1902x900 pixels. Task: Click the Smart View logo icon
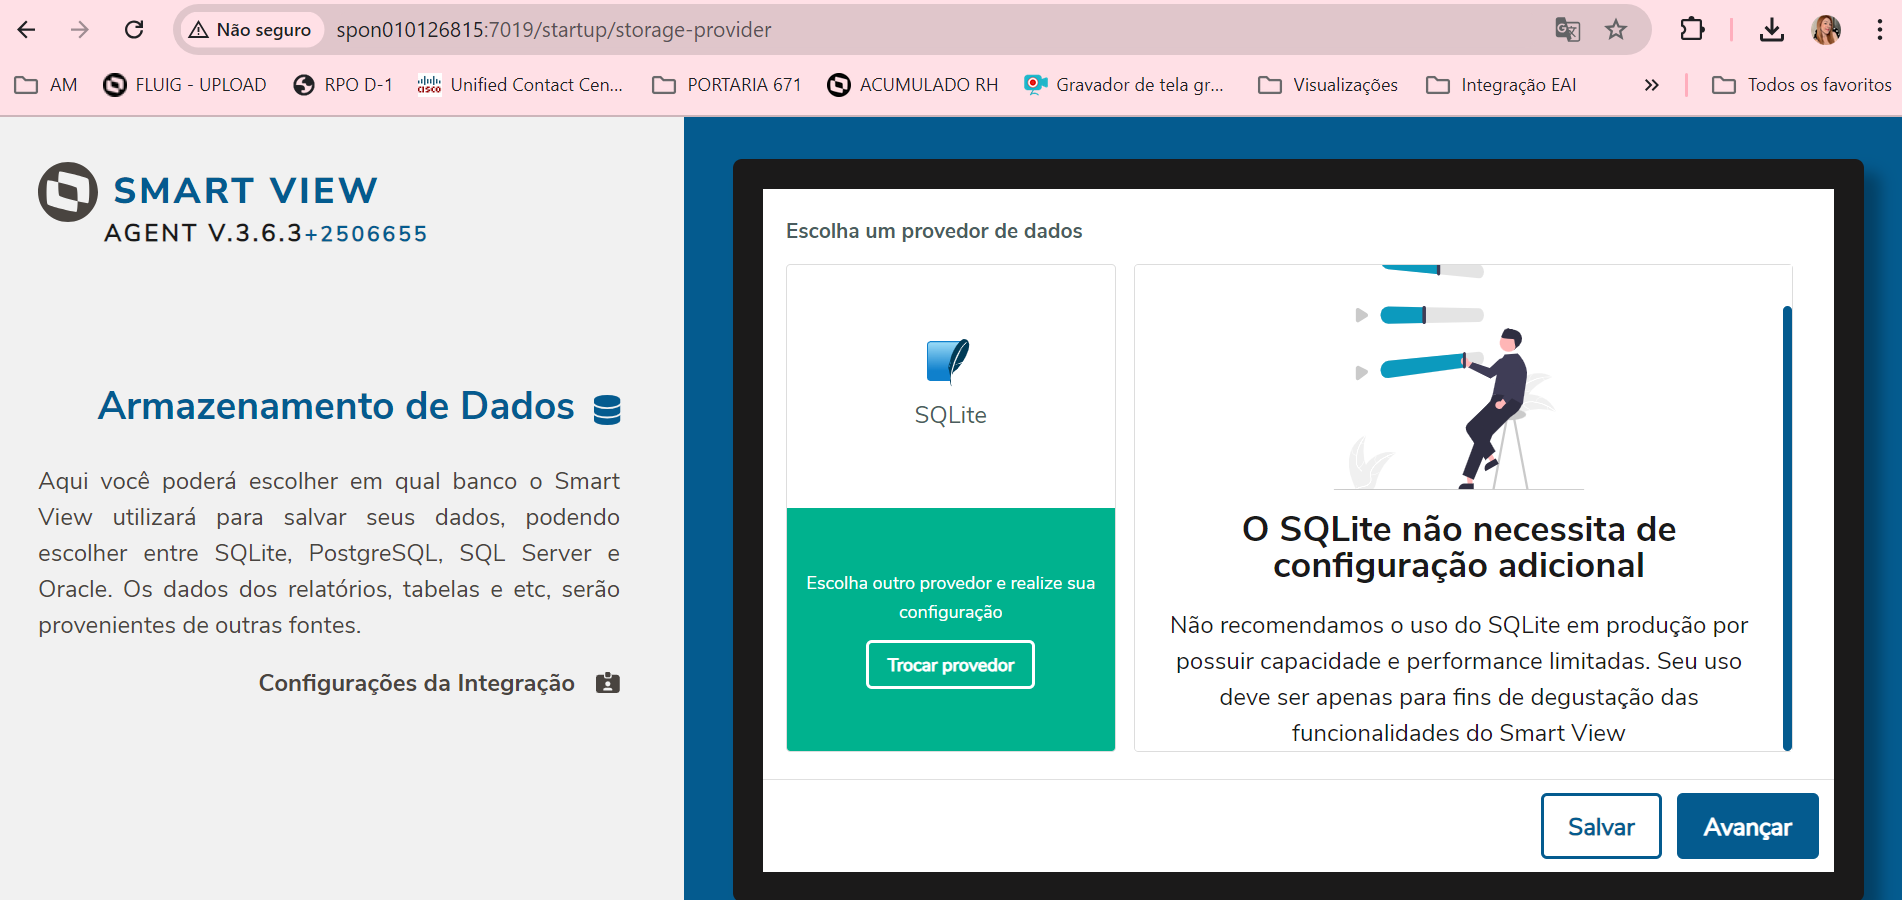(x=68, y=191)
